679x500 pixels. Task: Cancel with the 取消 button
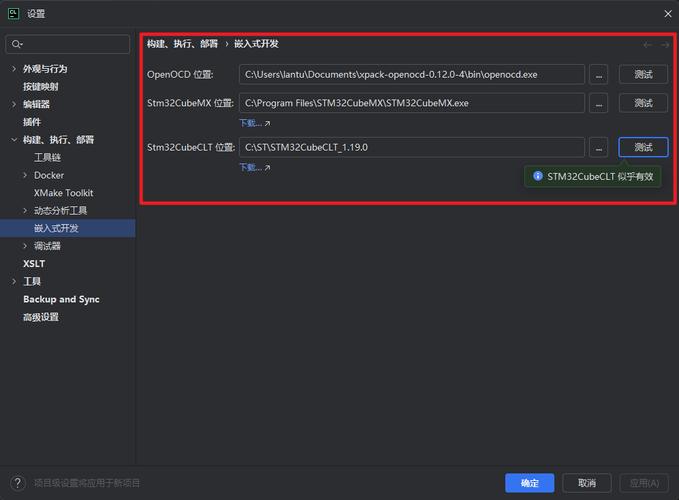click(x=587, y=483)
